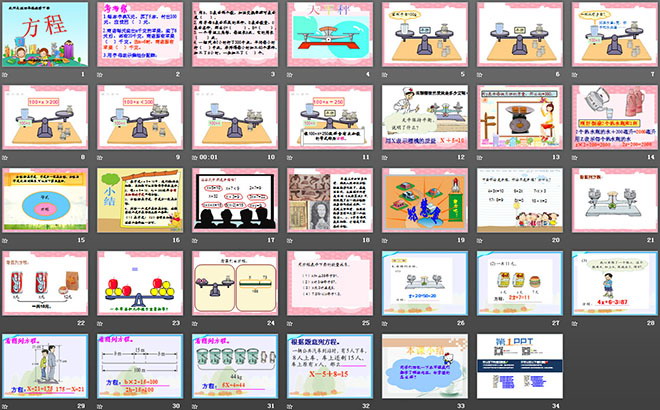The height and width of the screenshot is (410, 660).
Task: Click the animation star under slide 9
Action: [100, 157]
